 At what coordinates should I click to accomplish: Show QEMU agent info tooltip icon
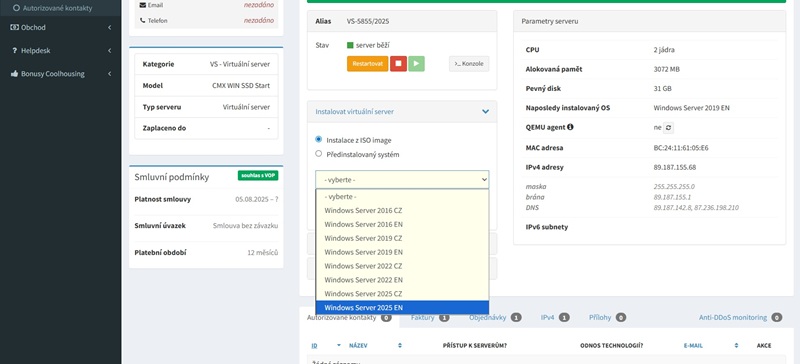pyautogui.click(x=570, y=127)
